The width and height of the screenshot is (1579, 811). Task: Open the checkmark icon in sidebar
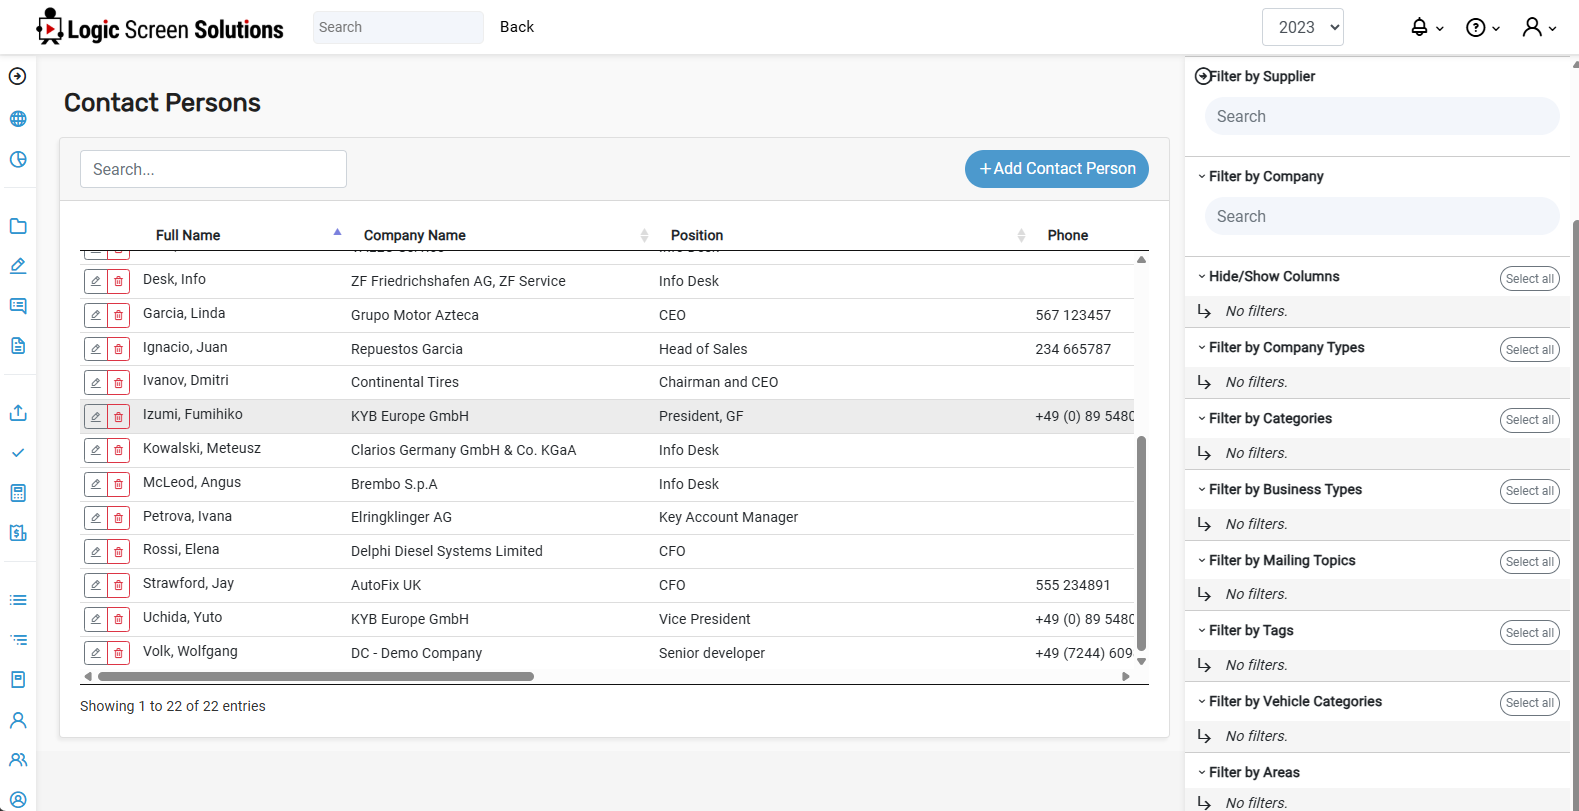coord(17,453)
